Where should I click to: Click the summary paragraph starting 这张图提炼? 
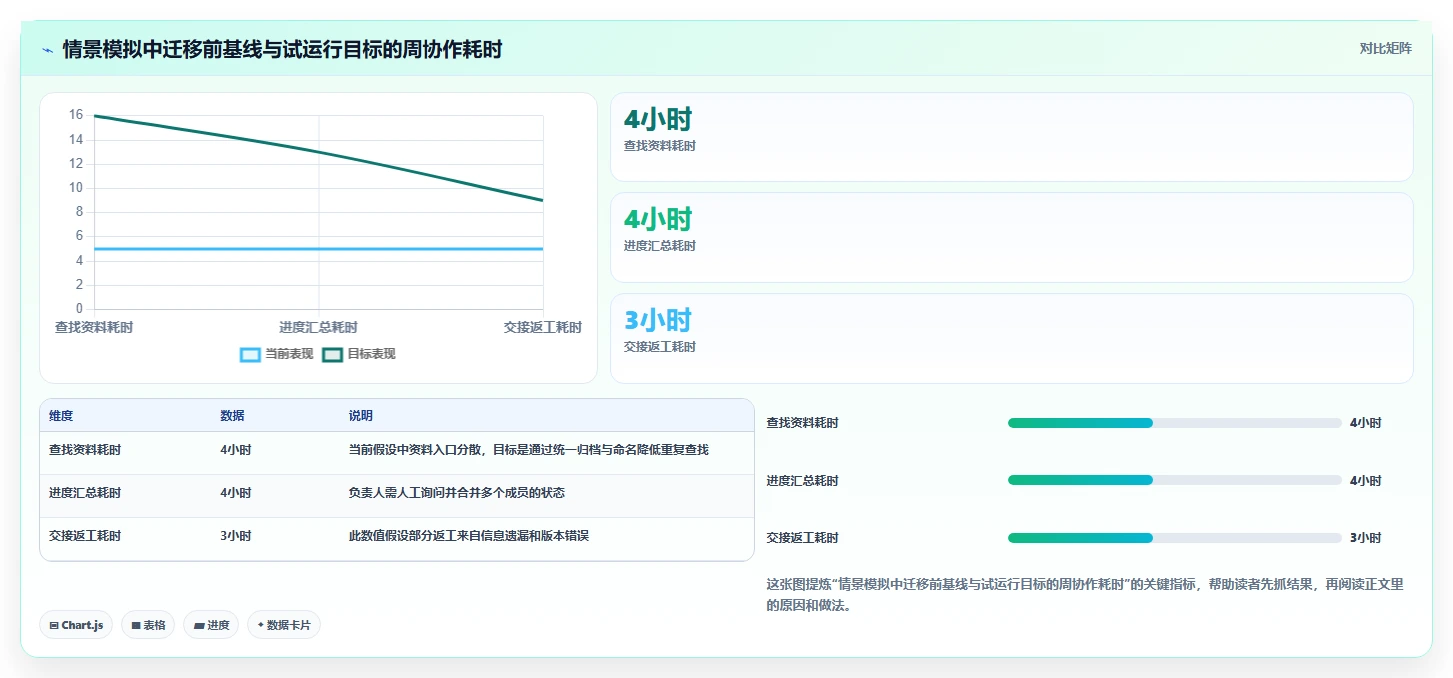(1085, 595)
